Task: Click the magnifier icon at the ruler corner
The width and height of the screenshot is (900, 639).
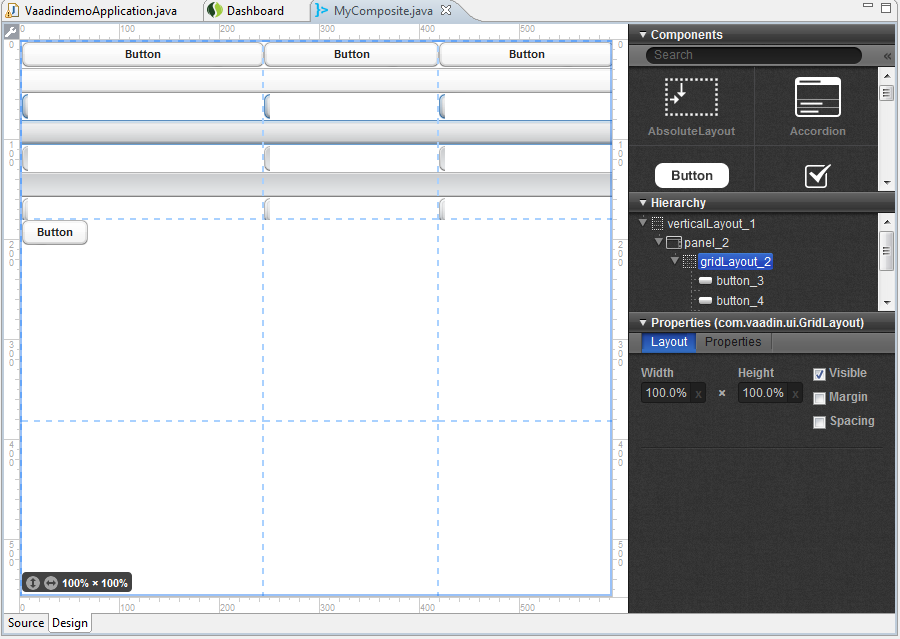Action: [x=10, y=32]
